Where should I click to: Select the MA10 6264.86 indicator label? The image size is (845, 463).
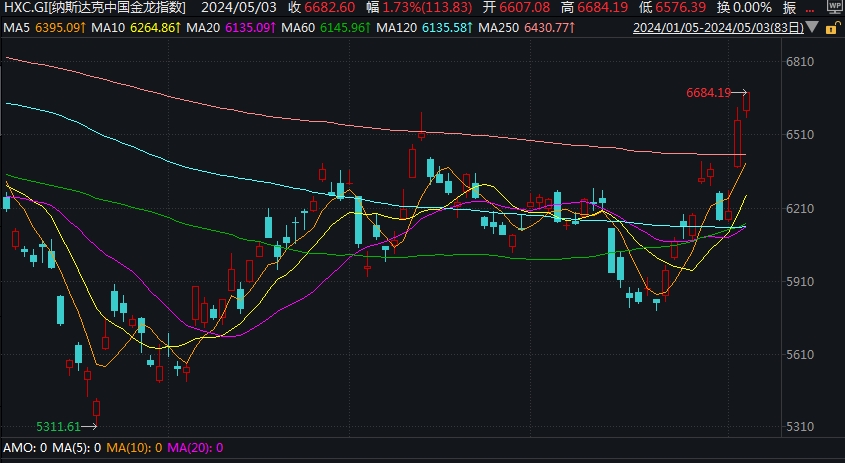(136, 27)
